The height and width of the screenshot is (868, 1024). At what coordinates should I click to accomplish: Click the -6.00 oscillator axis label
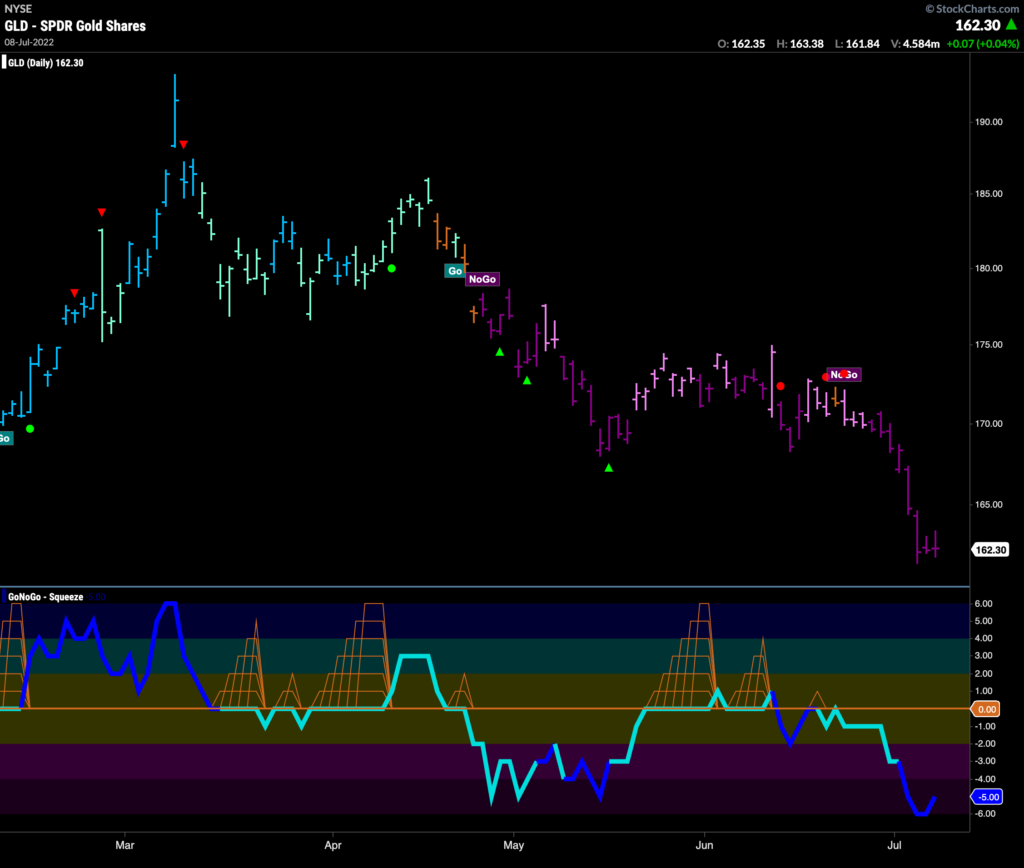tap(985, 814)
